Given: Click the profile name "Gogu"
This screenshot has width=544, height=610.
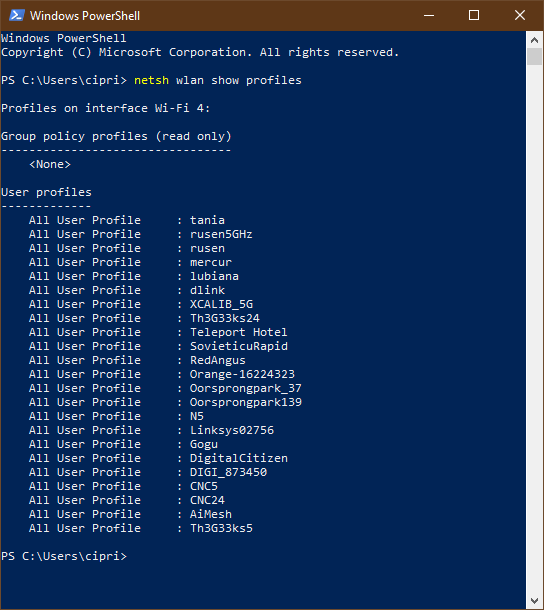Looking at the screenshot, I should [204, 444].
